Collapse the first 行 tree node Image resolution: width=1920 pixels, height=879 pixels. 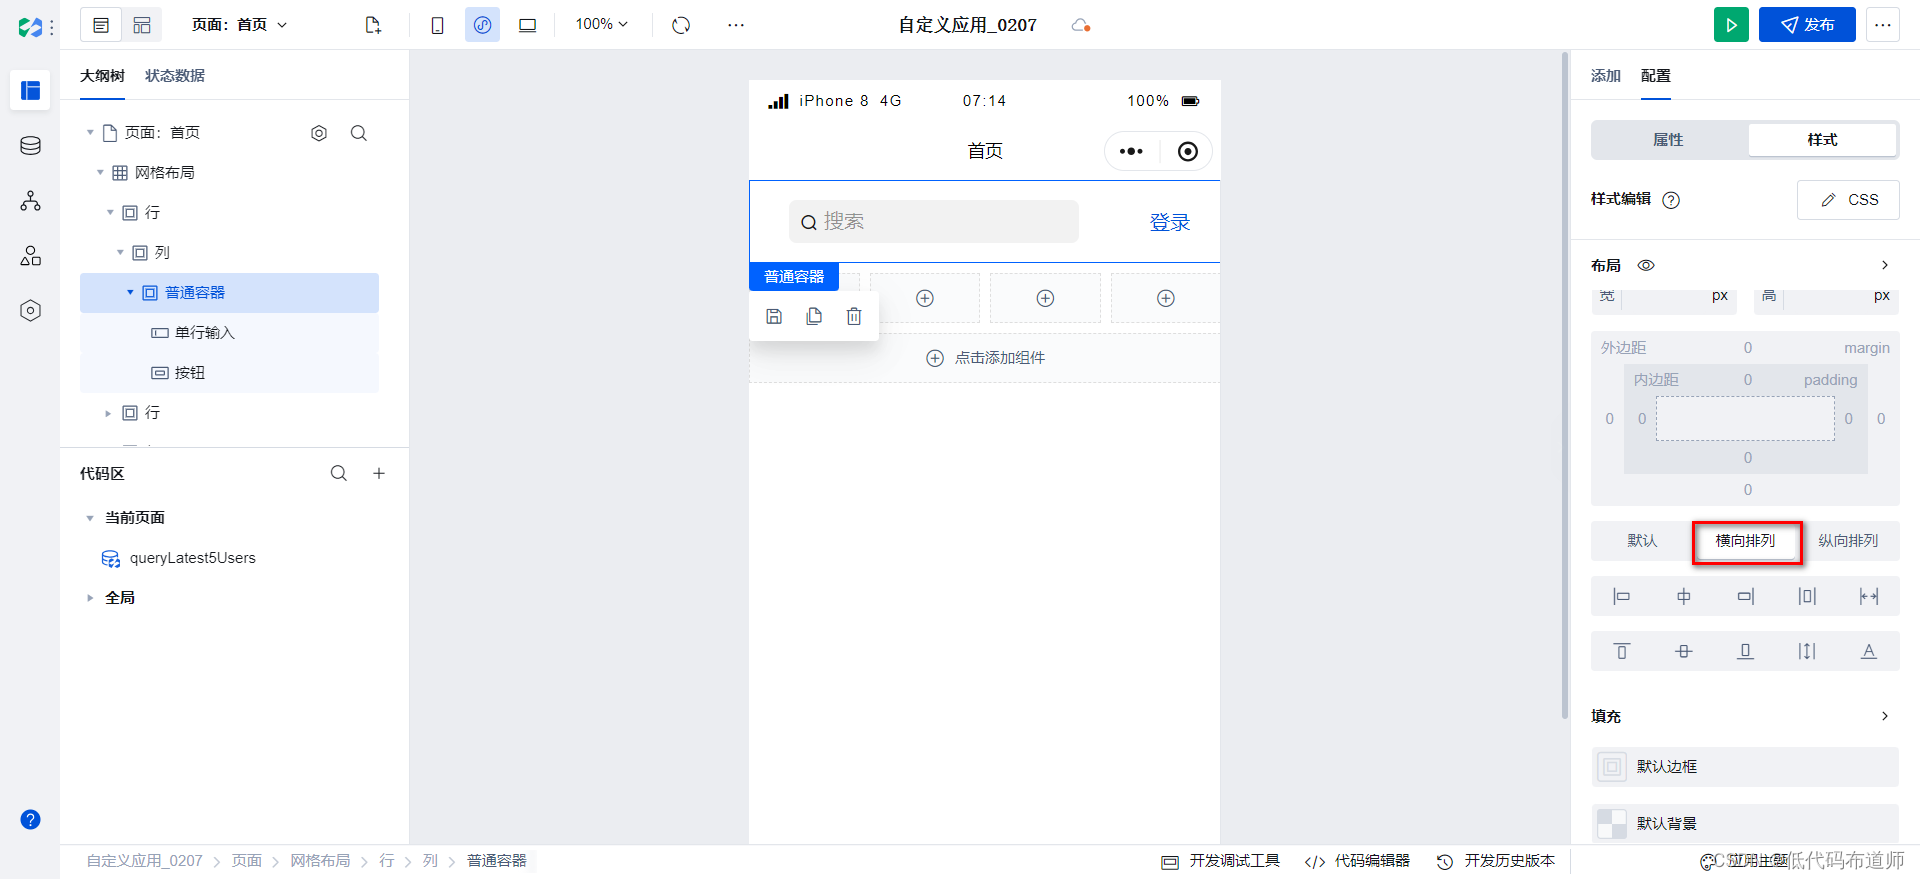110,212
